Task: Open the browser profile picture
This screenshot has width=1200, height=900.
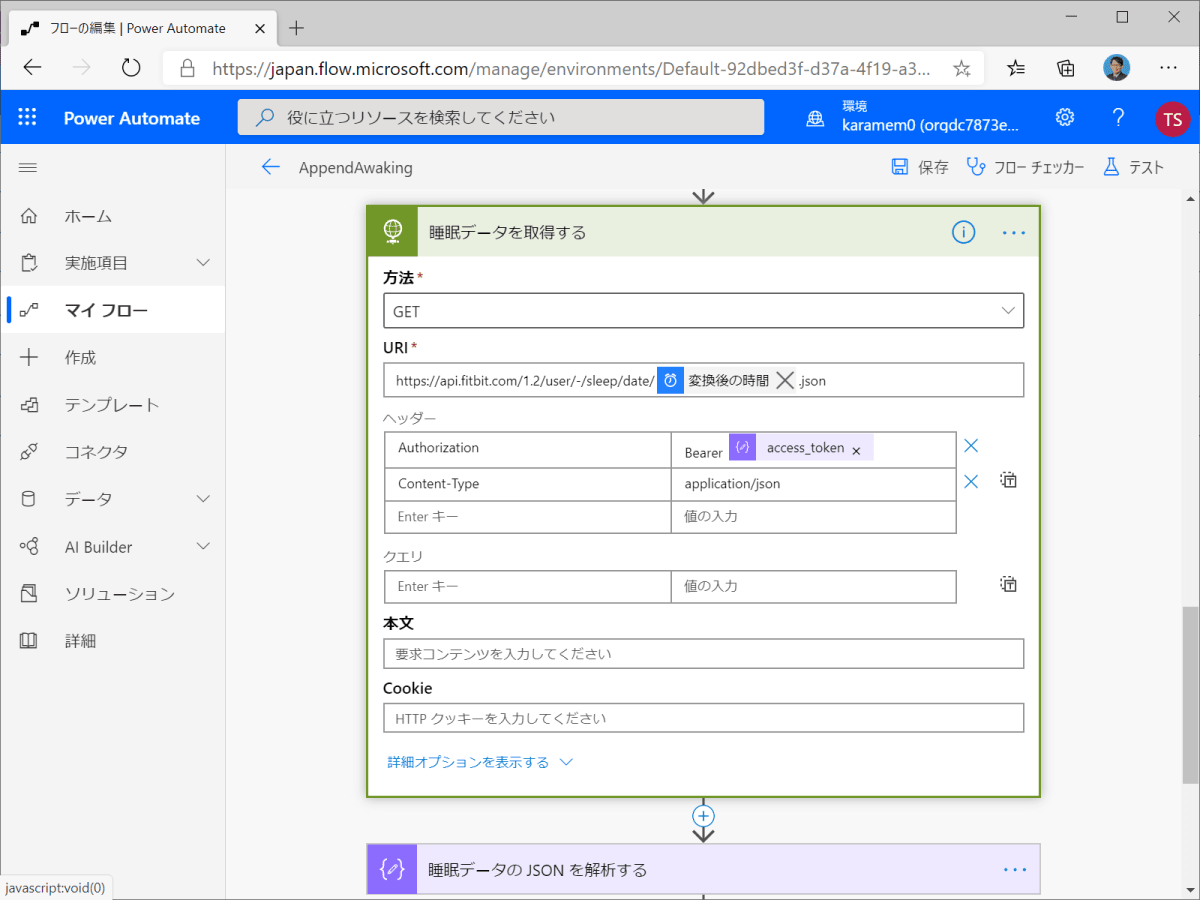Action: tap(1117, 68)
